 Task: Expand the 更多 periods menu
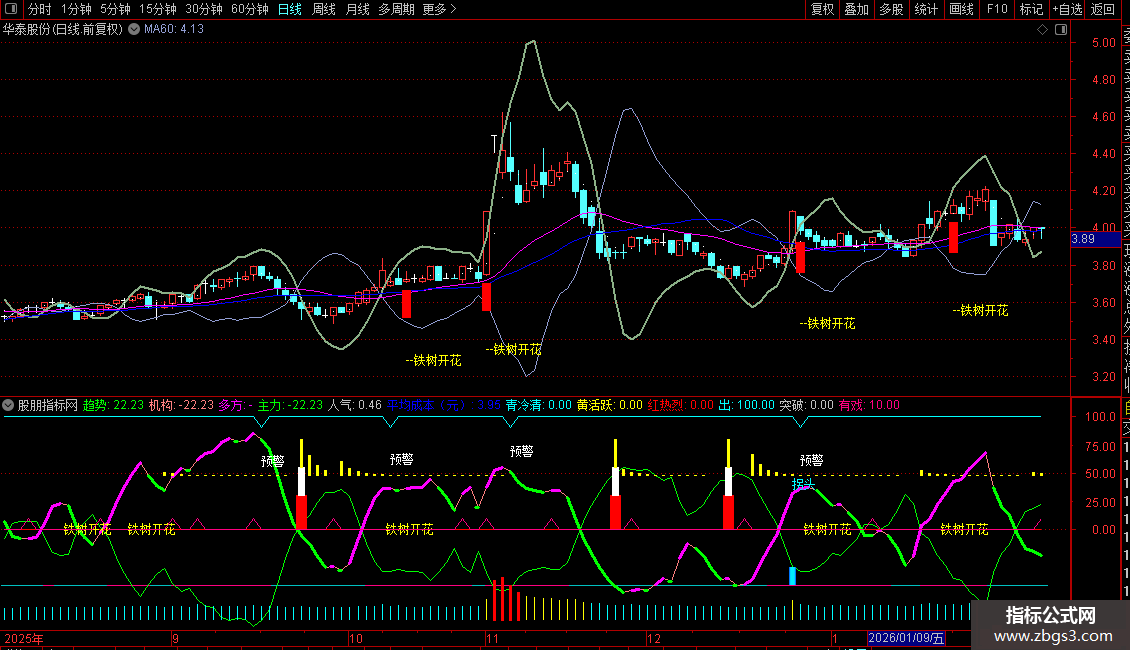tap(439, 10)
